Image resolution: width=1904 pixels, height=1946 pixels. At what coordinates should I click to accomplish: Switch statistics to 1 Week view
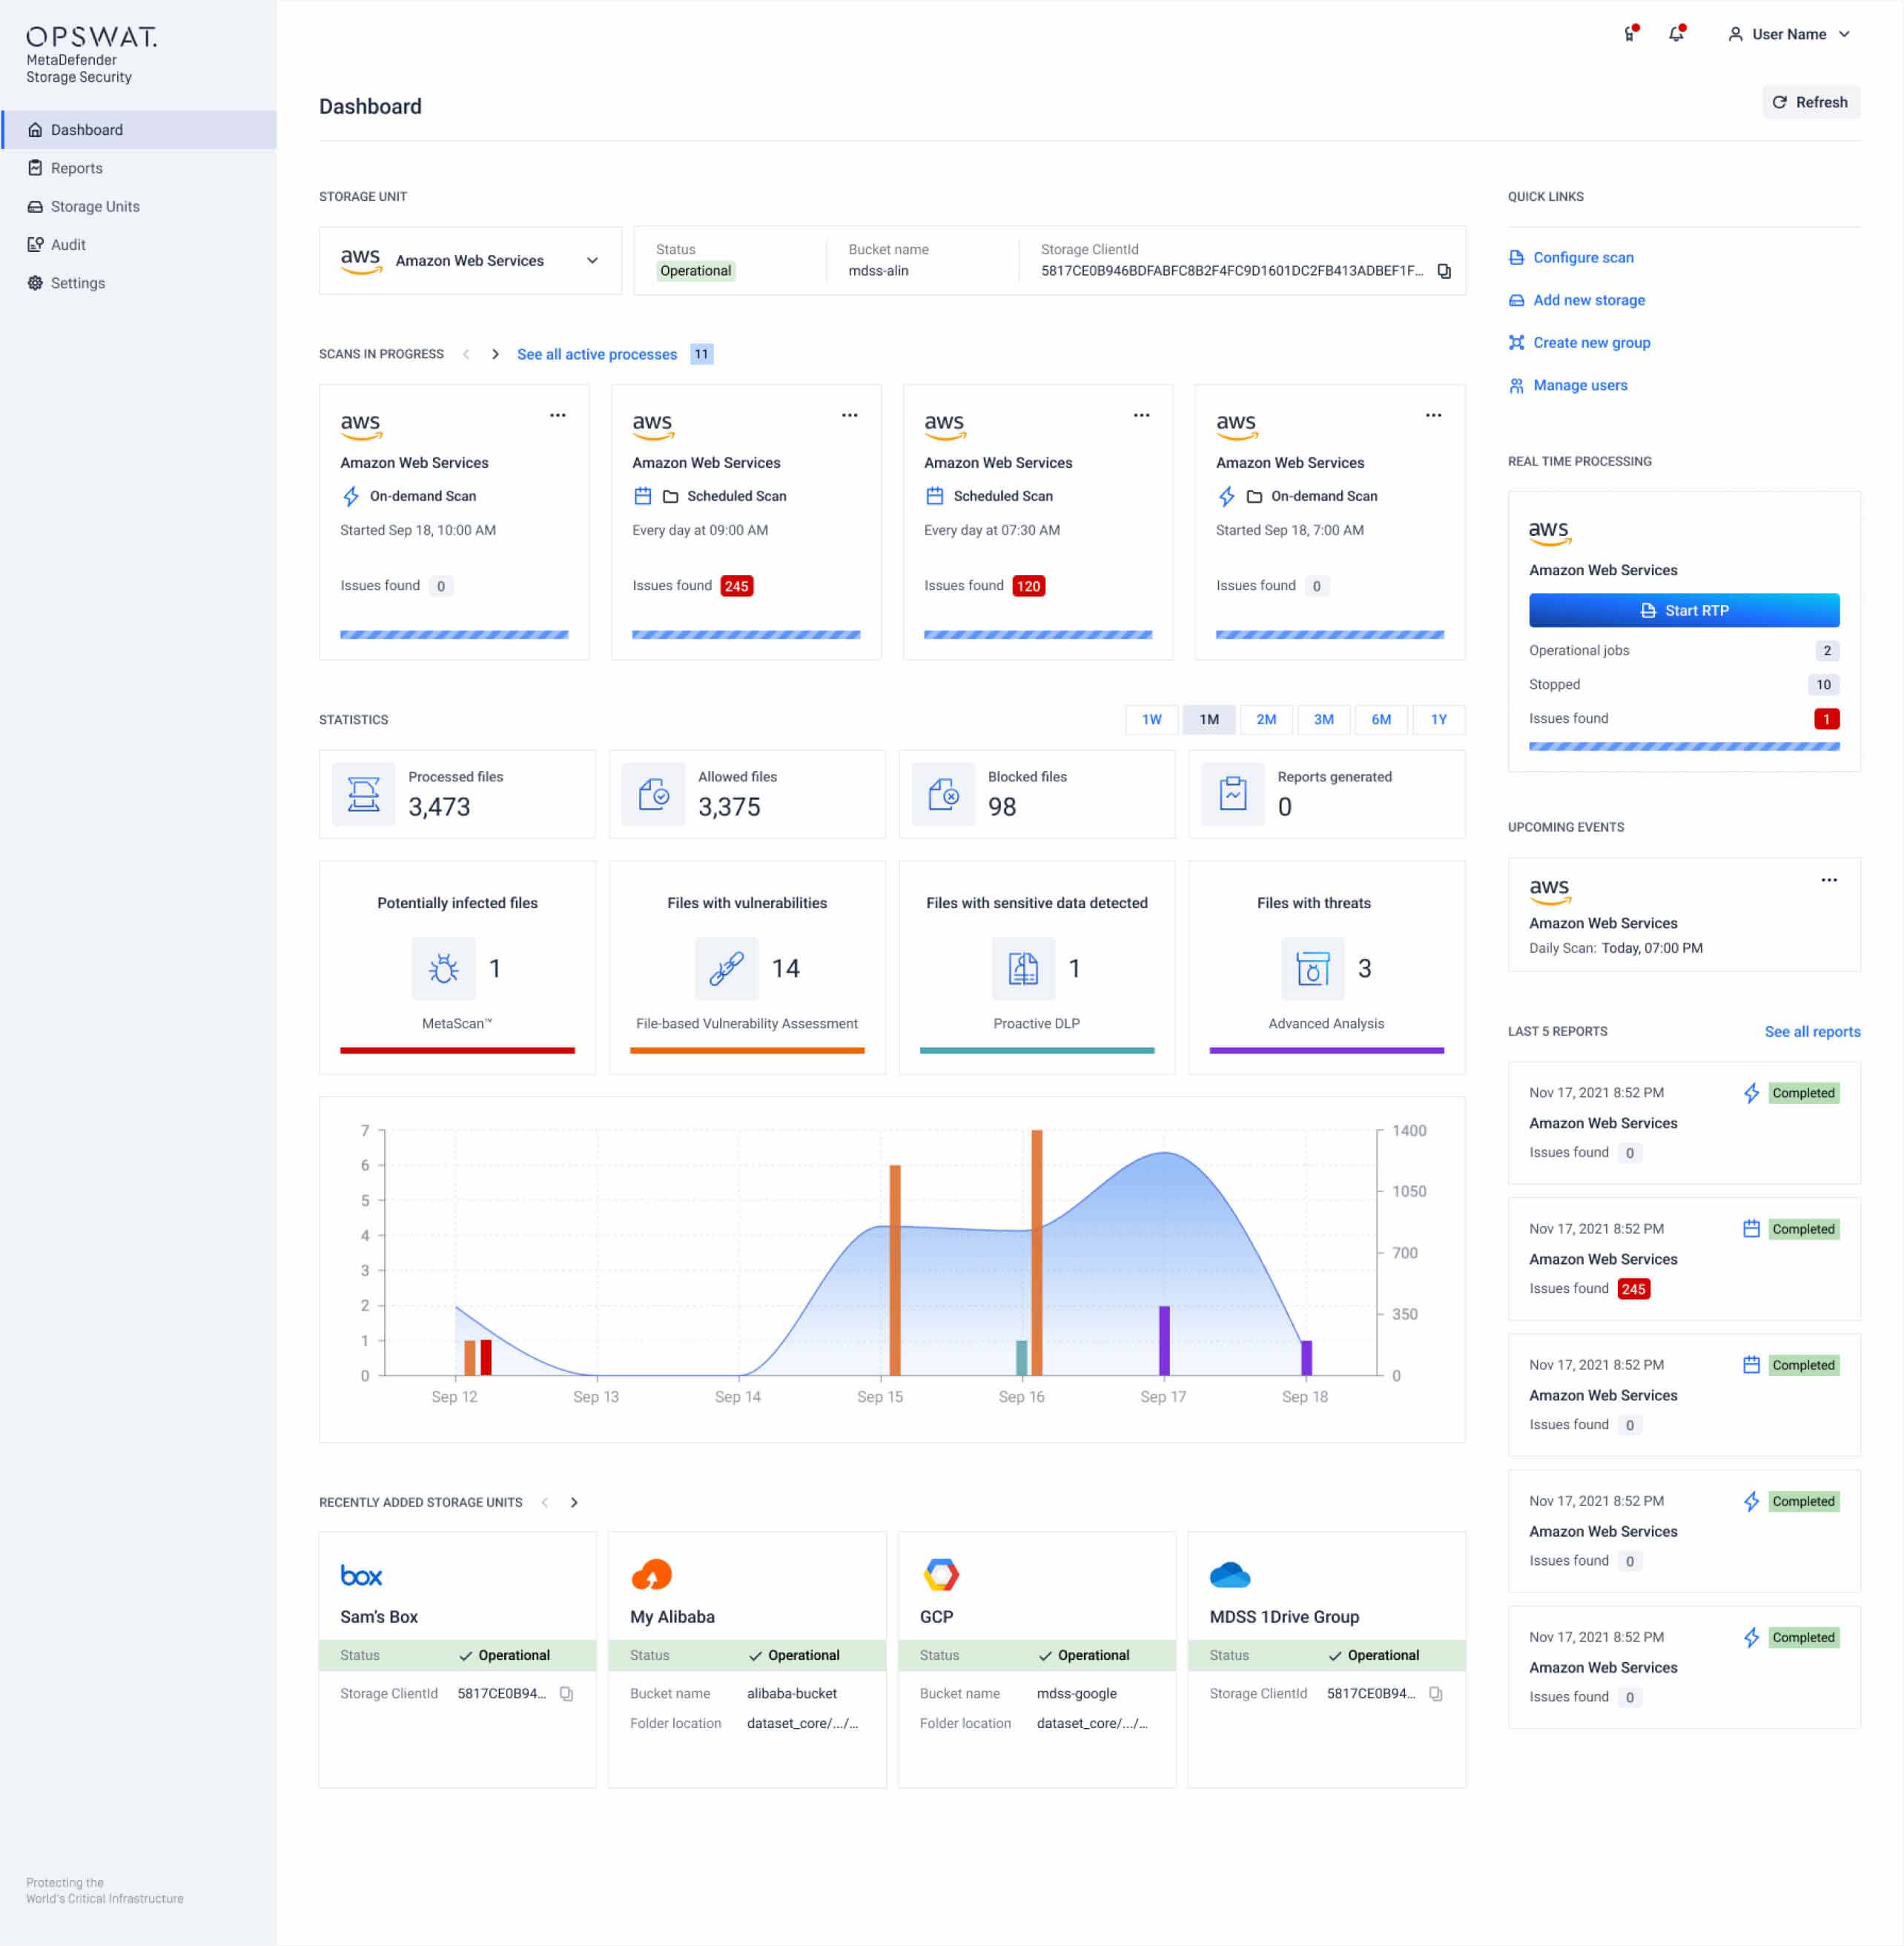(1151, 719)
